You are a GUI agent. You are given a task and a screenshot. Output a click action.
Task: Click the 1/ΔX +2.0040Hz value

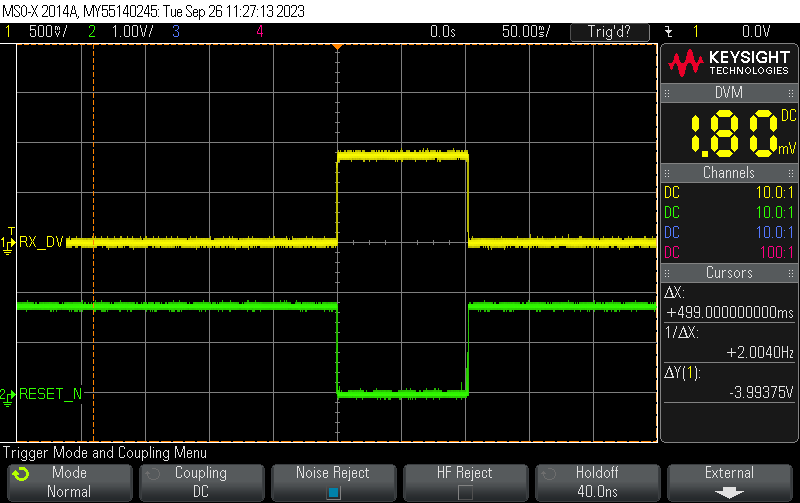pos(760,353)
